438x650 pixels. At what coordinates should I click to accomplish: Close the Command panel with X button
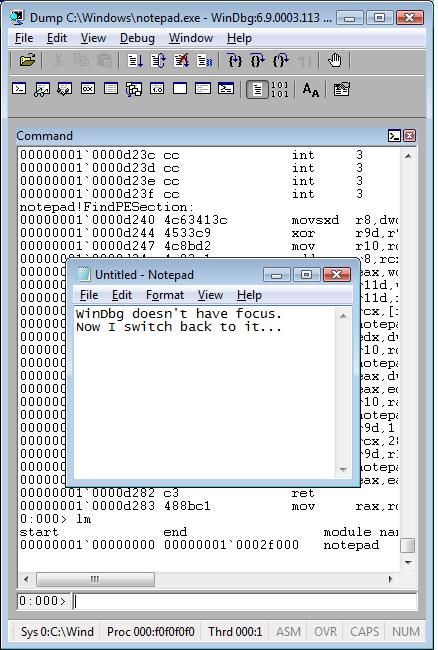tap(409, 136)
